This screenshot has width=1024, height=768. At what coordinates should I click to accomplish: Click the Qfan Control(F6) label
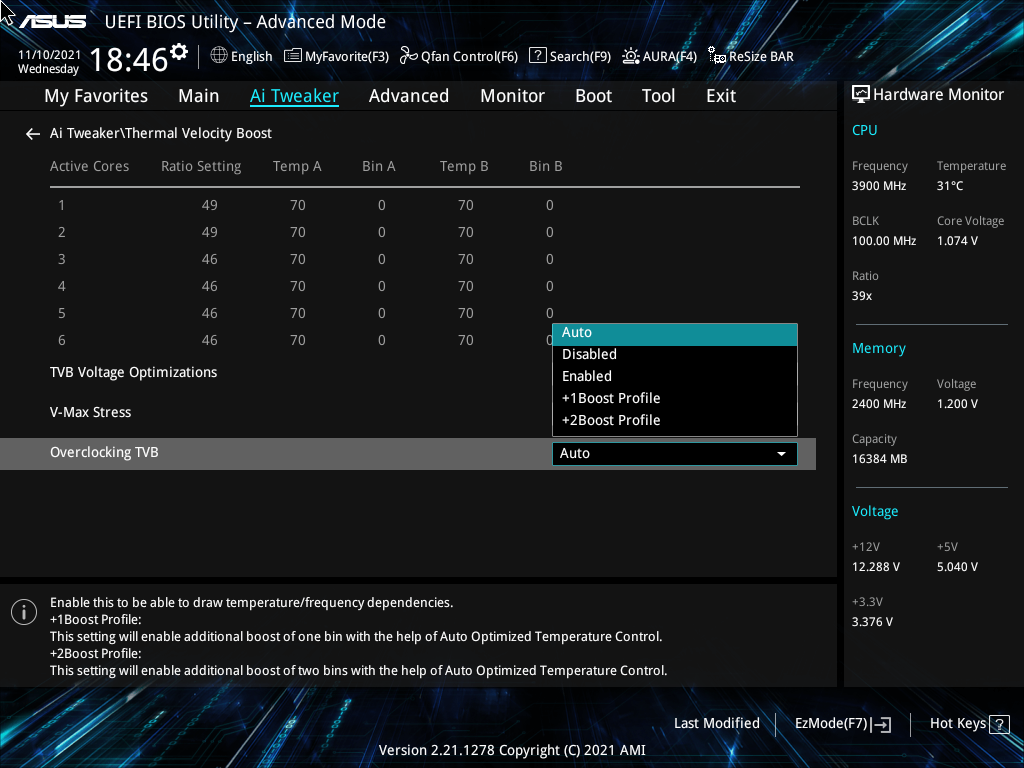(x=470, y=57)
